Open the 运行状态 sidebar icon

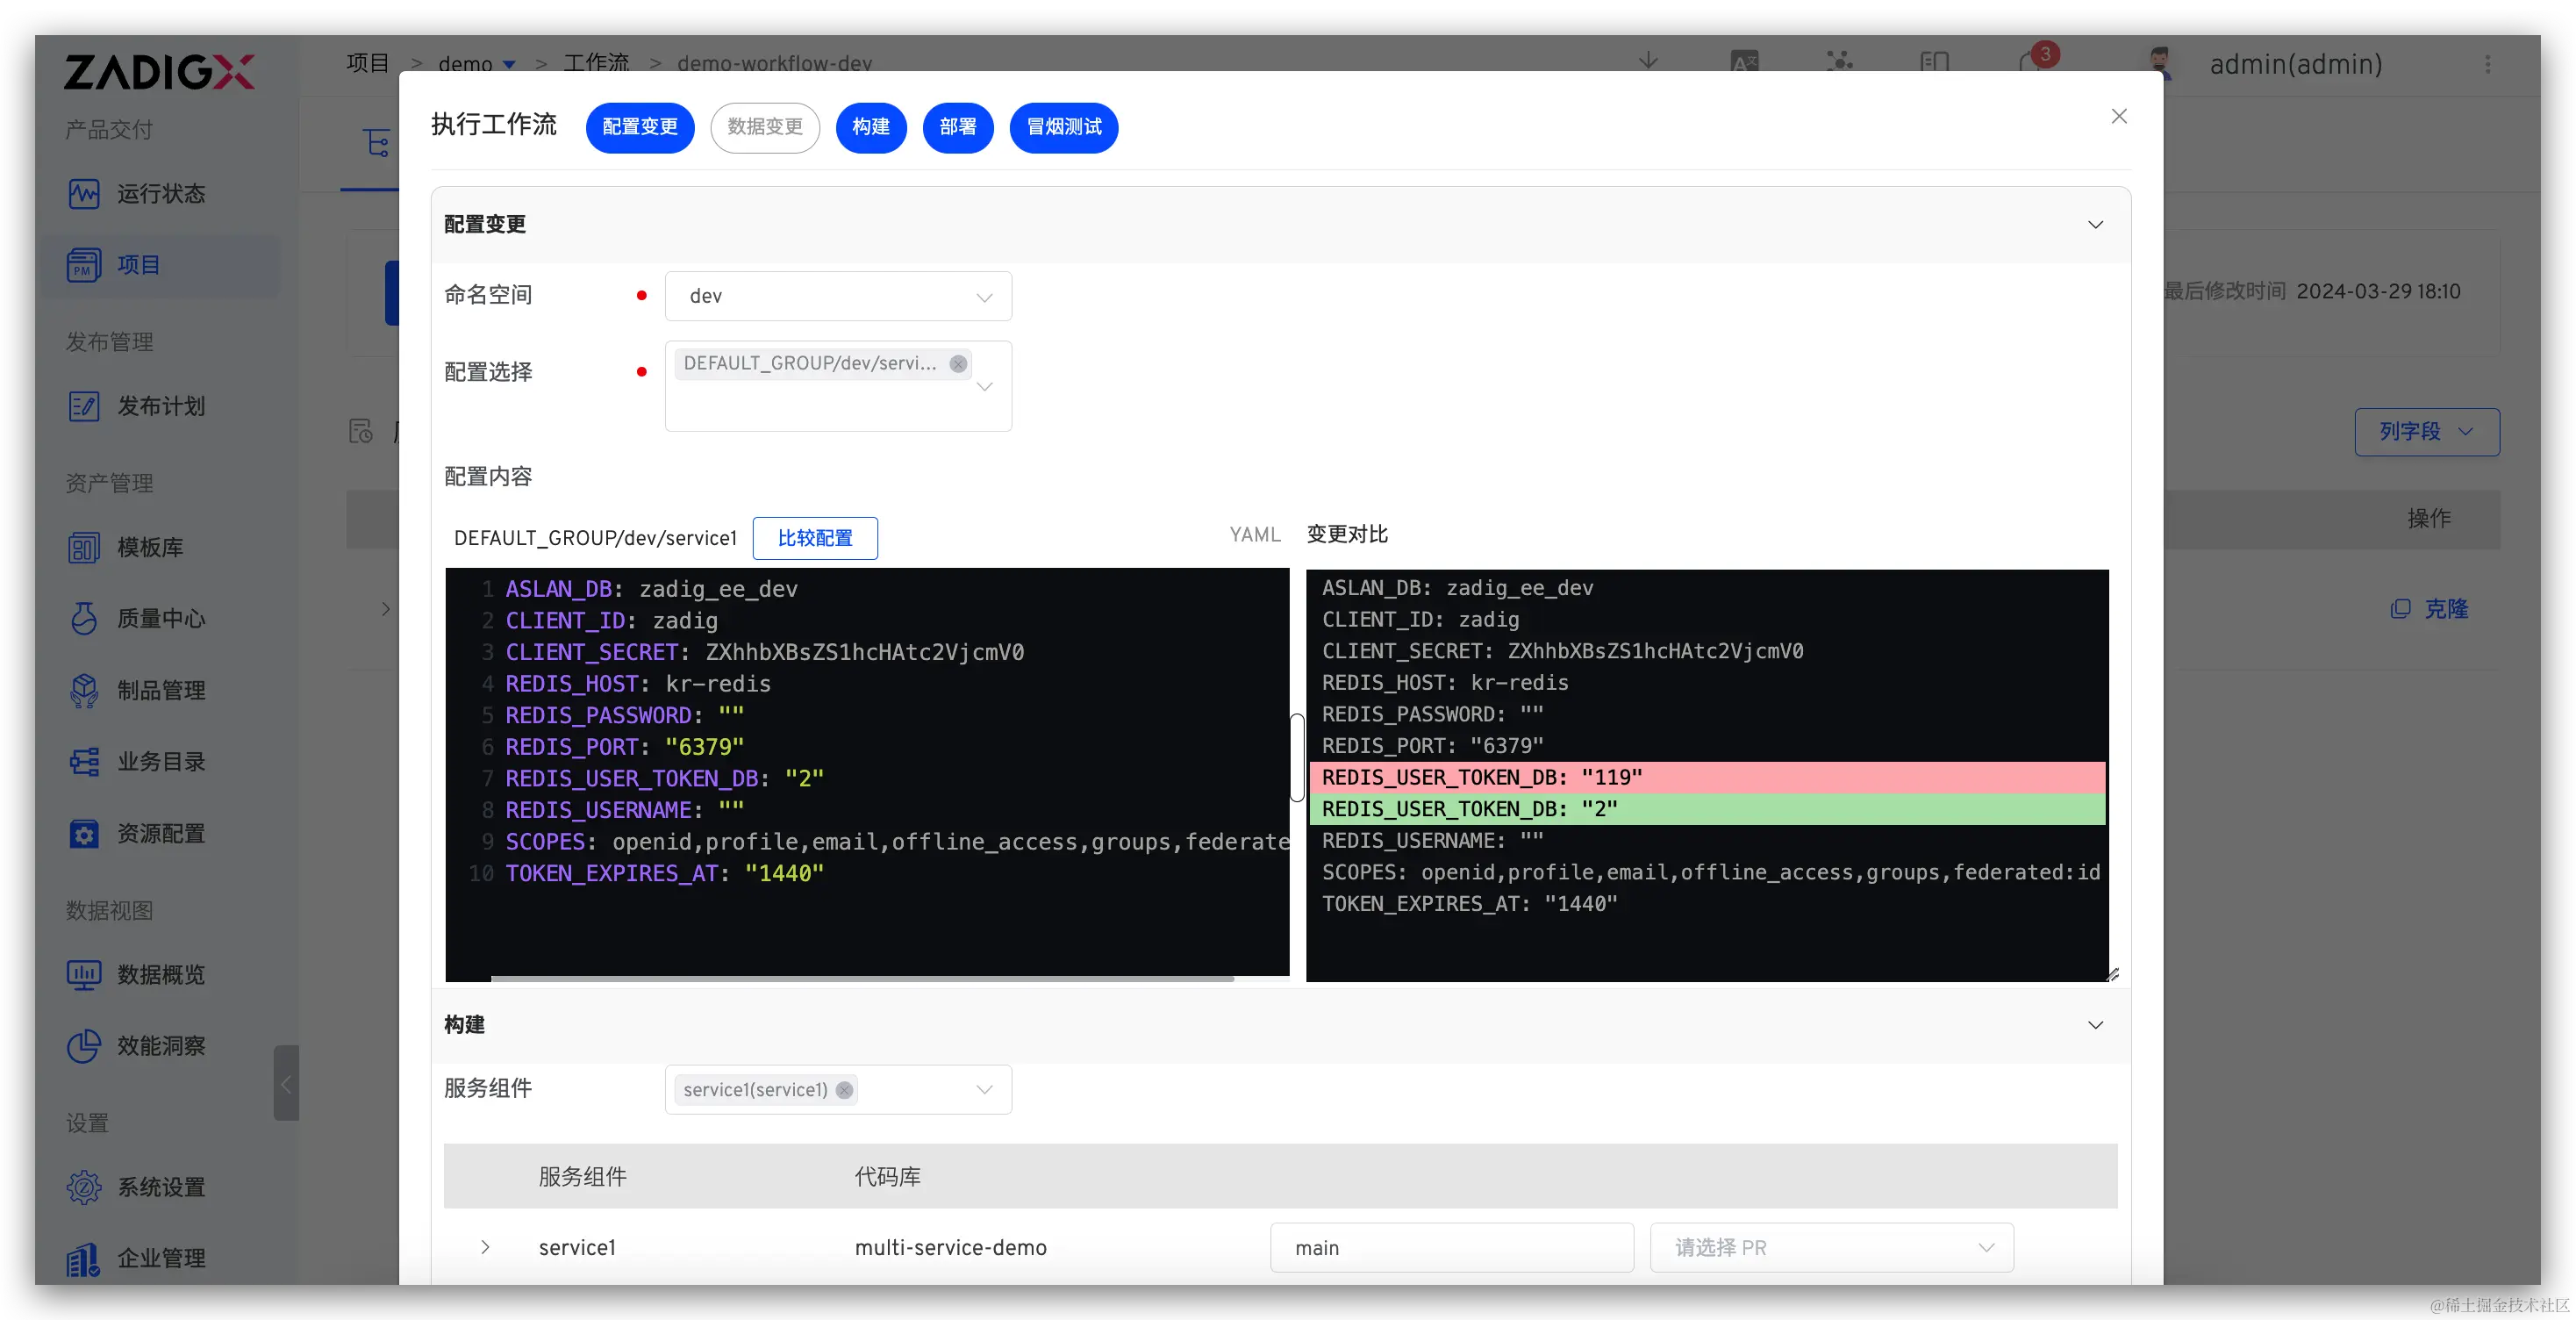84,193
